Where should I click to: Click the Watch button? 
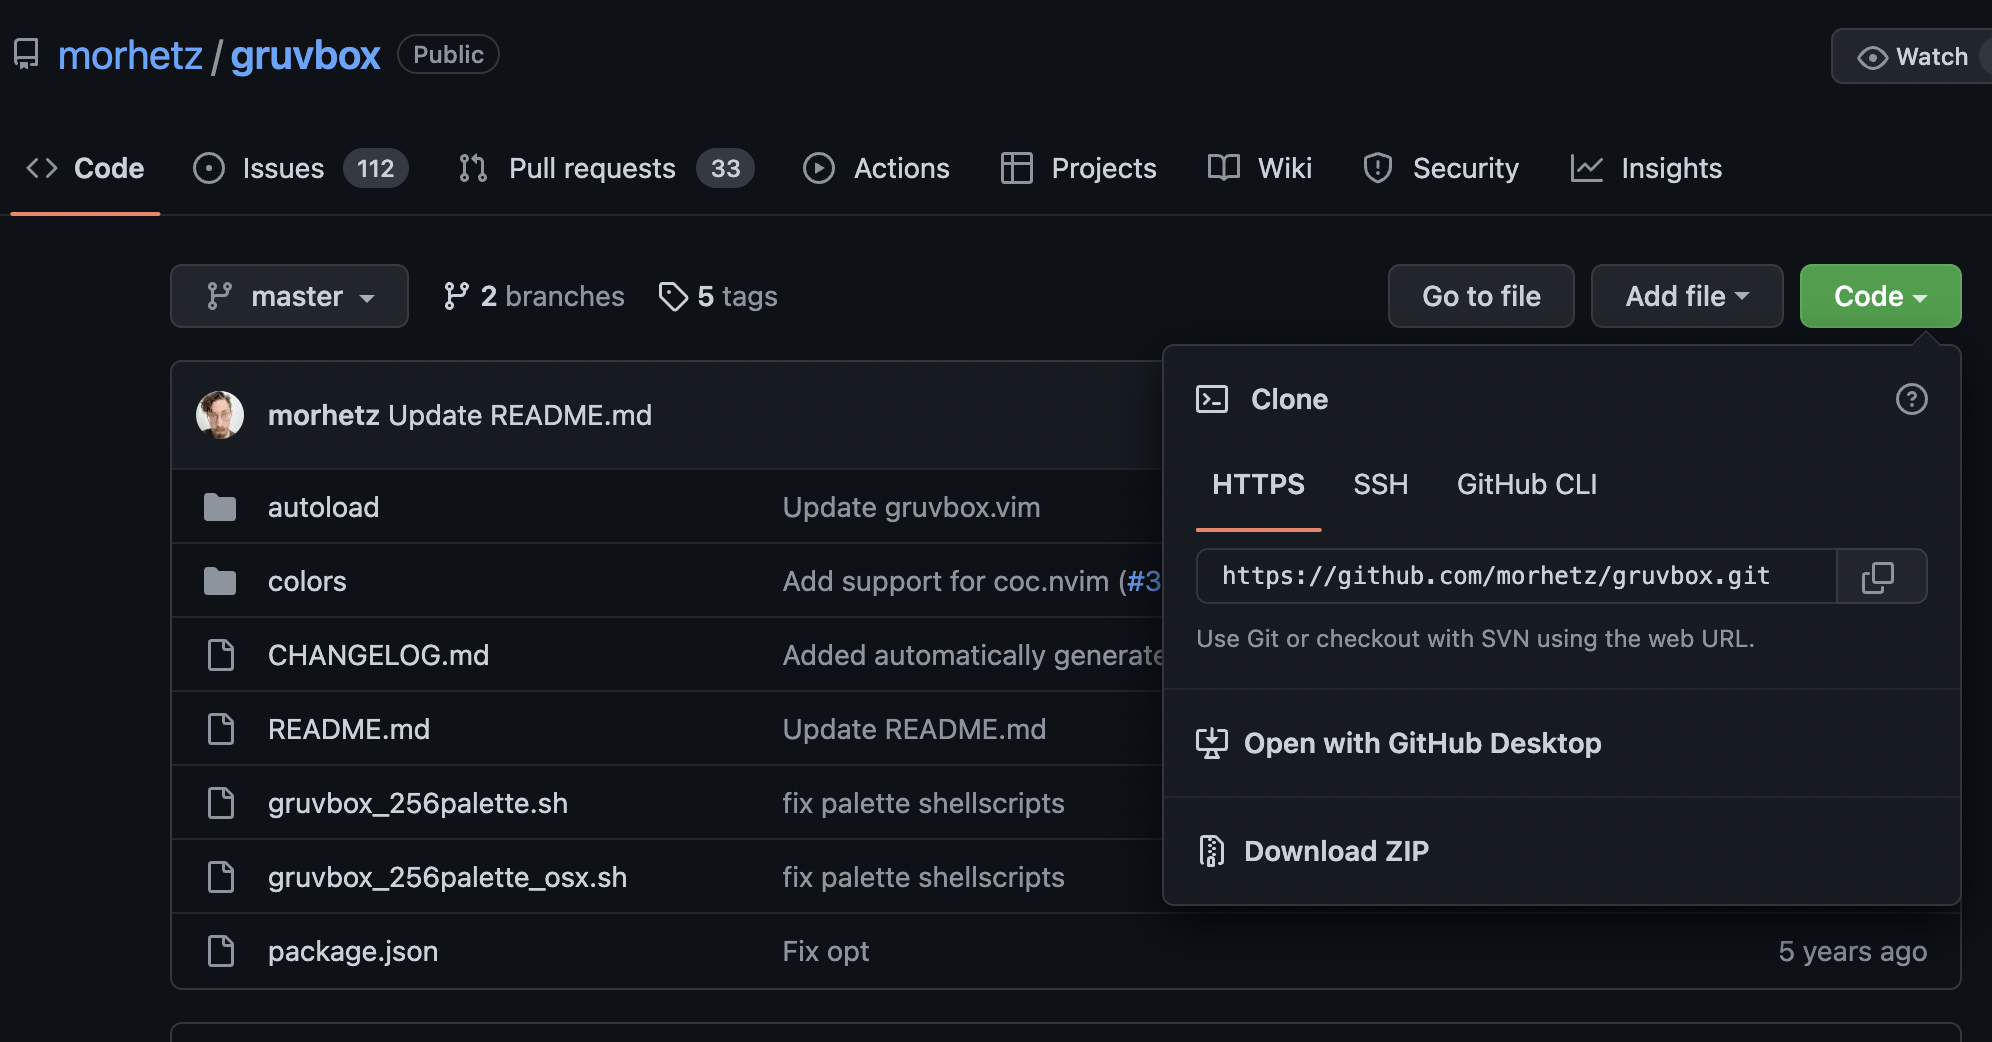(x=1912, y=57)
